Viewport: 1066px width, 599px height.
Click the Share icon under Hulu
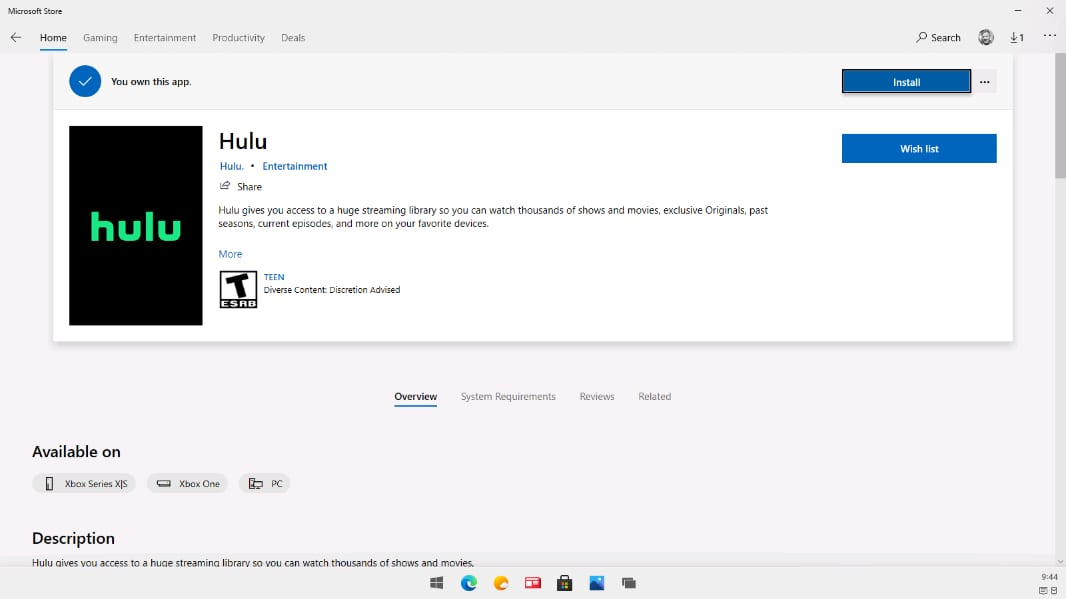tap(225, 187)
